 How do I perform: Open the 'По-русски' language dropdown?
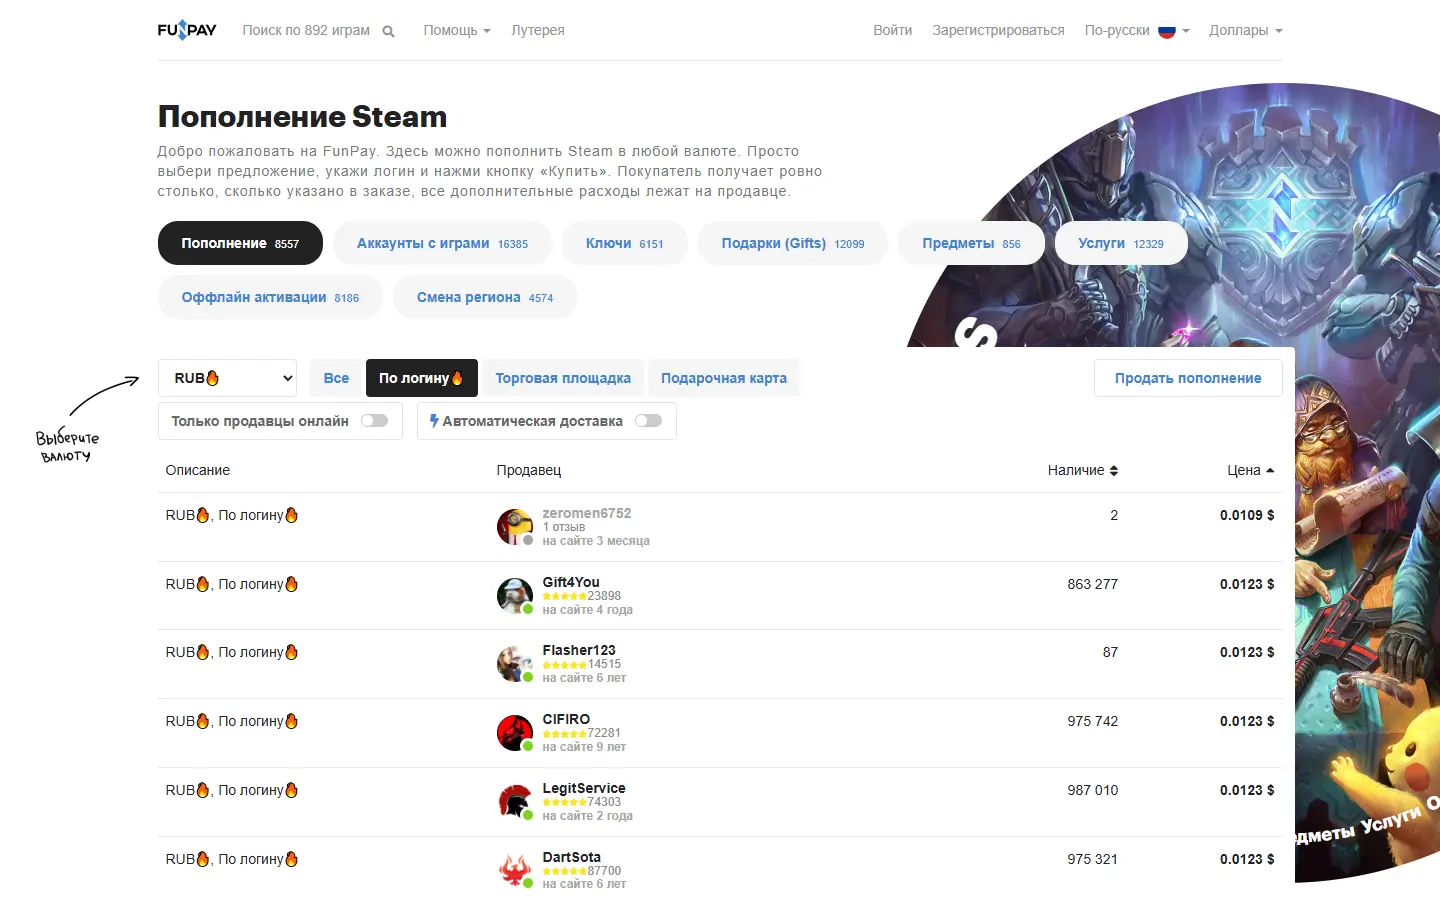click(1137, 30)
